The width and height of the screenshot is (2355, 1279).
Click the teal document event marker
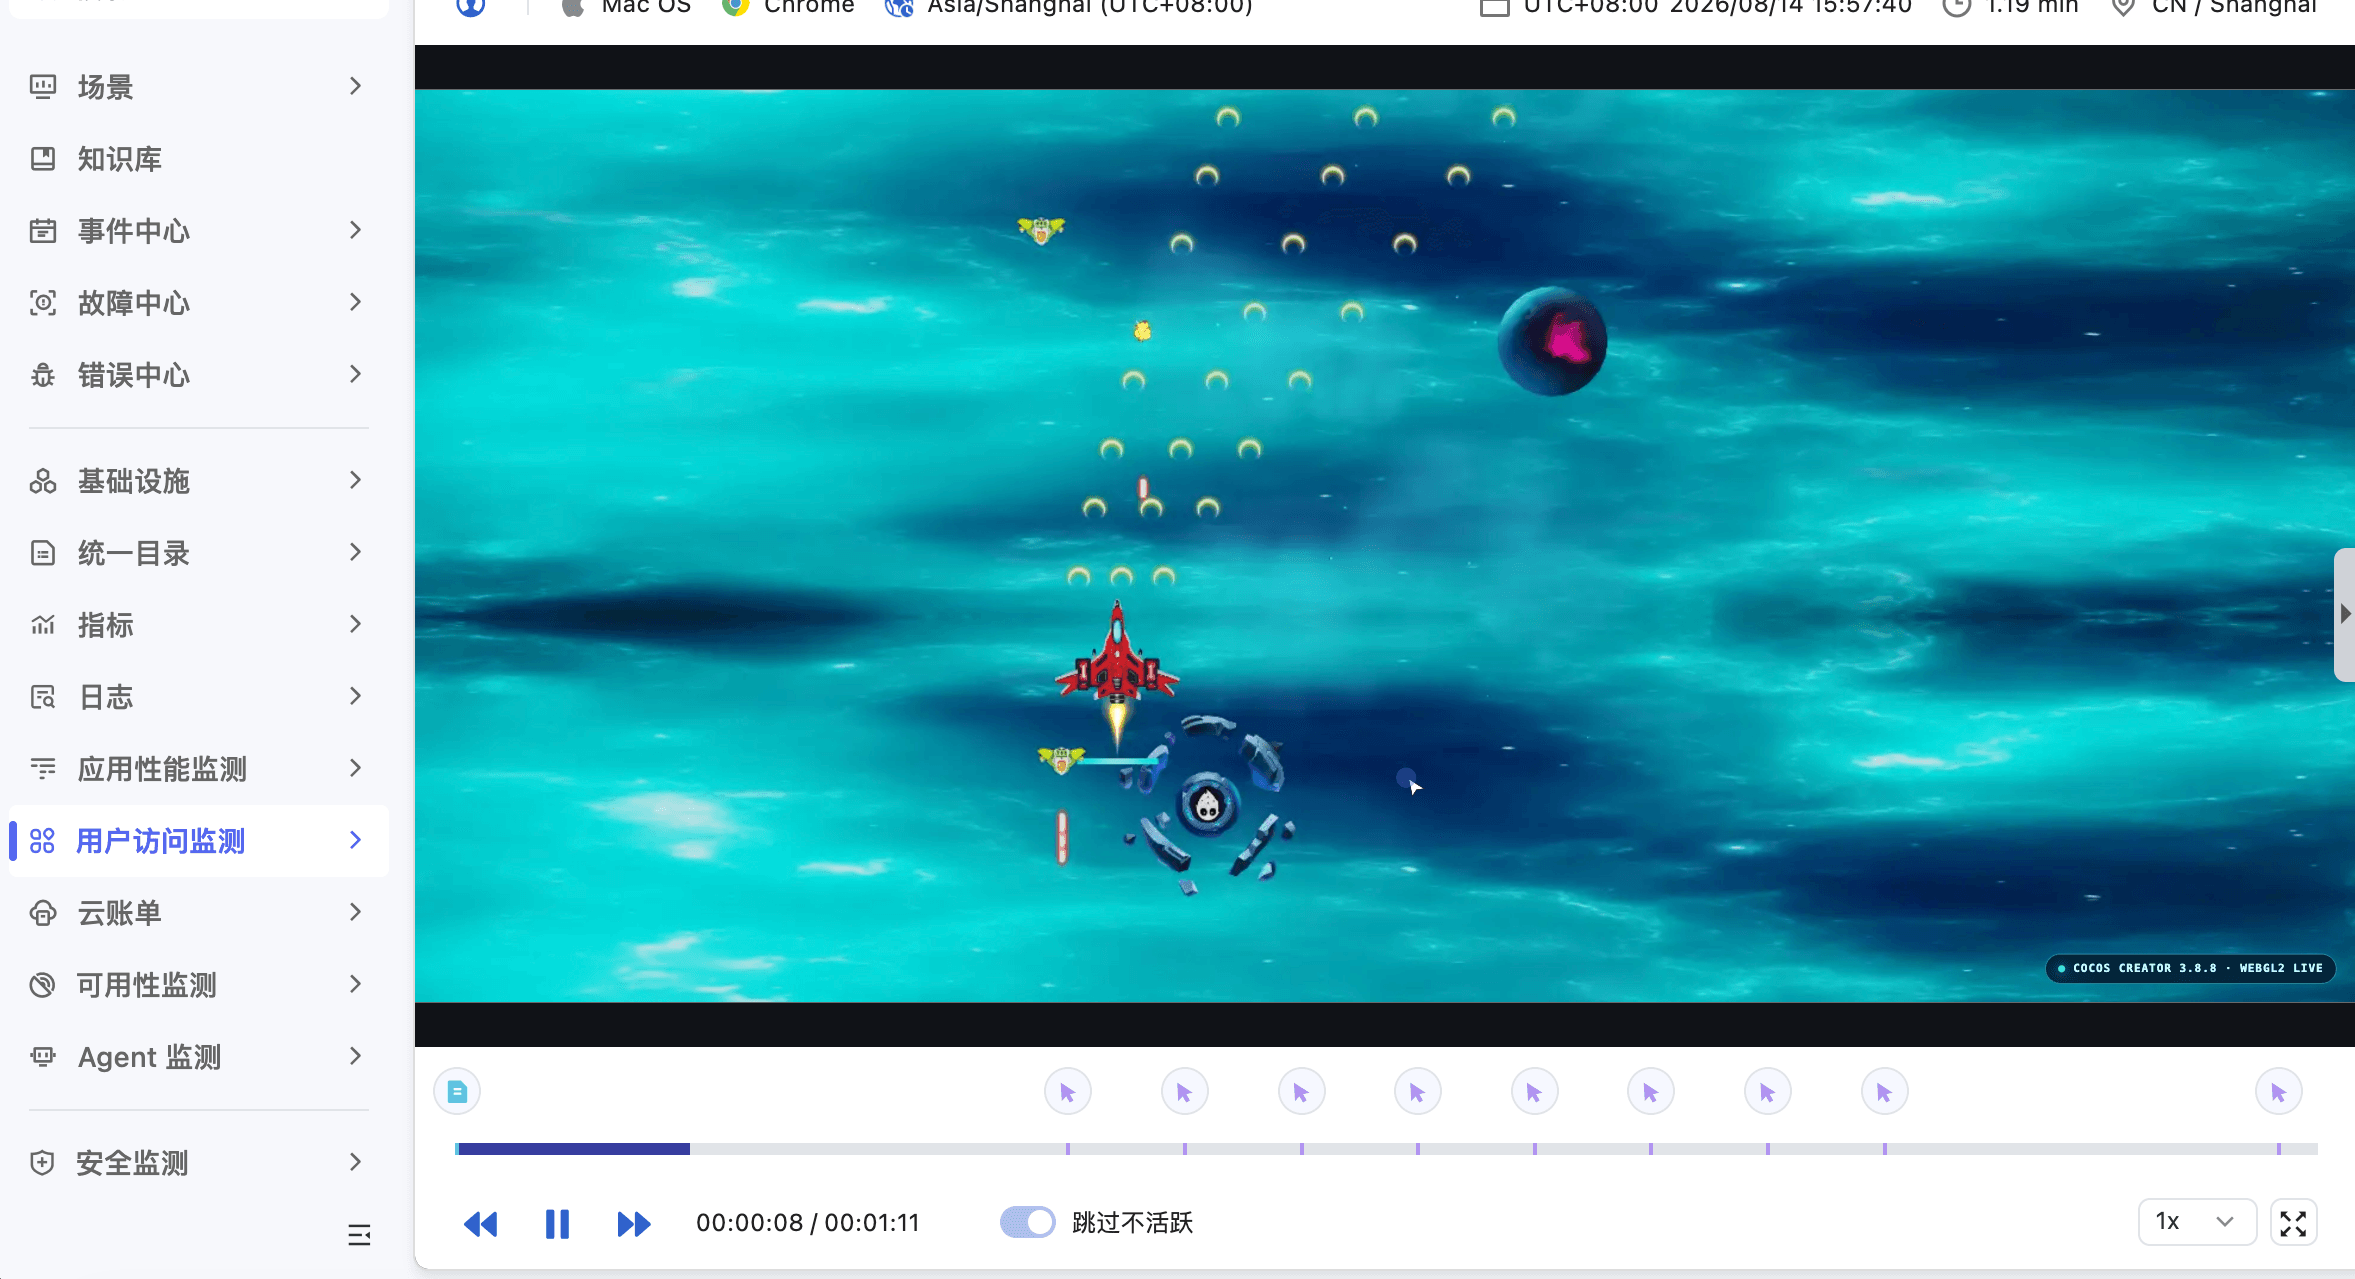click(x=457, y=1092)
